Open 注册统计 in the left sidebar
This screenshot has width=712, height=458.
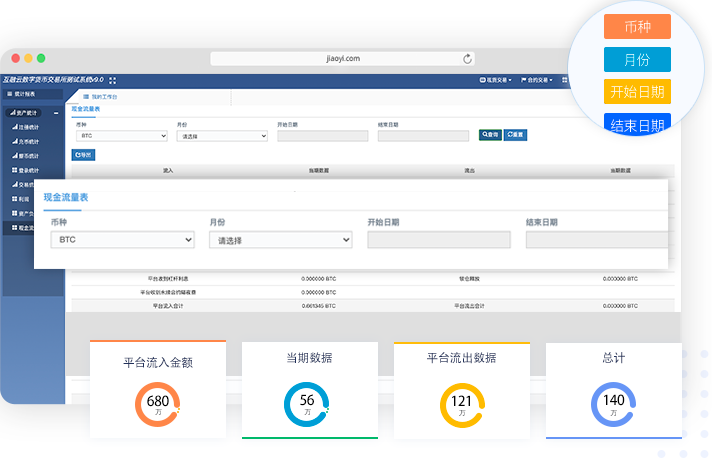tap(27, 127)
